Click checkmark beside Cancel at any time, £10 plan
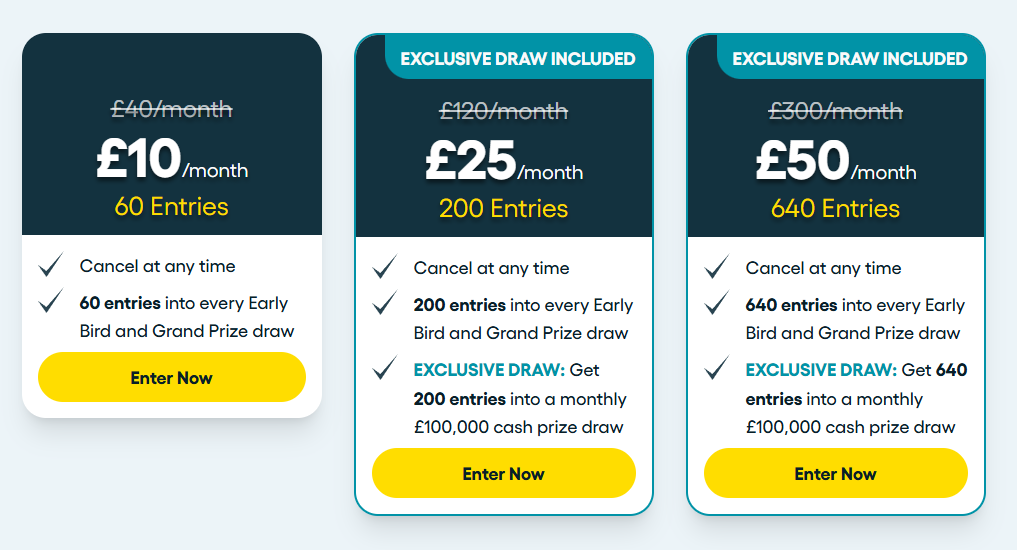1017x550 pixels. click(51, 265)
